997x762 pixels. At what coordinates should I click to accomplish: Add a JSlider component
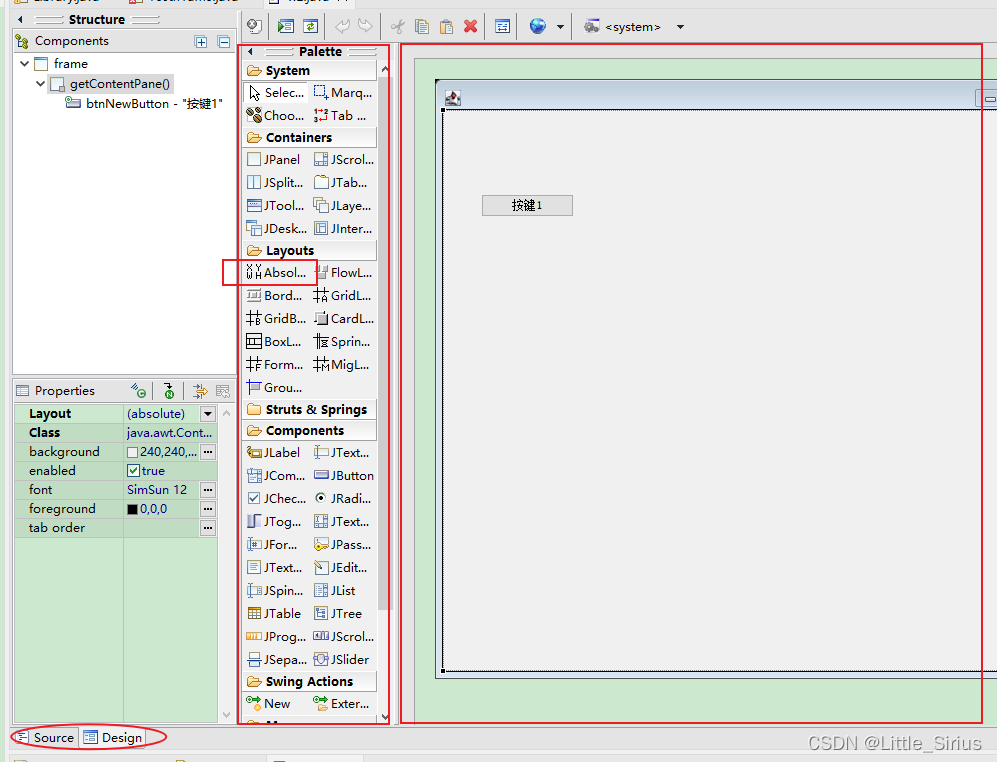pos(343,660)
